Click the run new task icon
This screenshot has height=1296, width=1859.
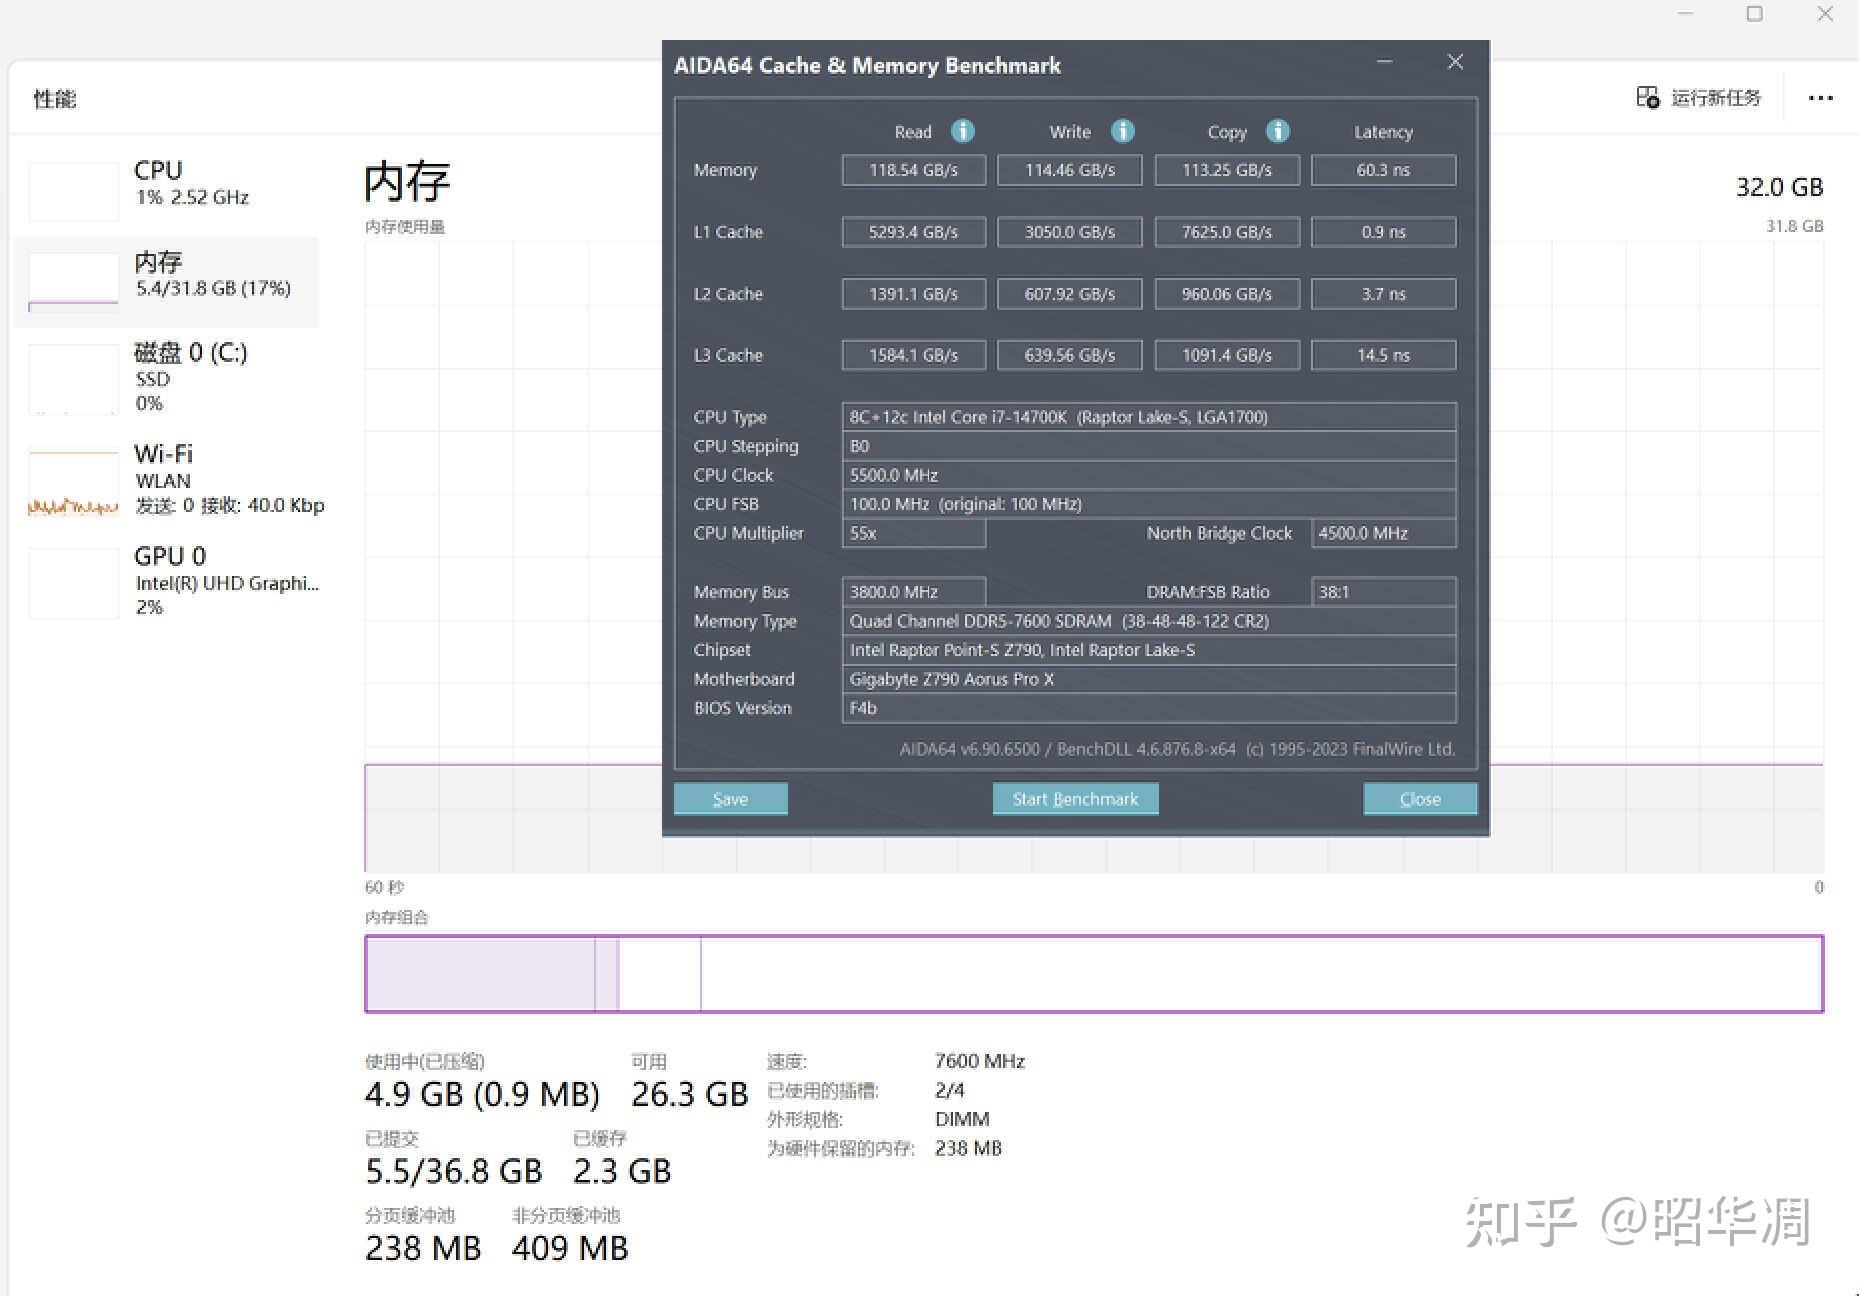point(1647,97)
